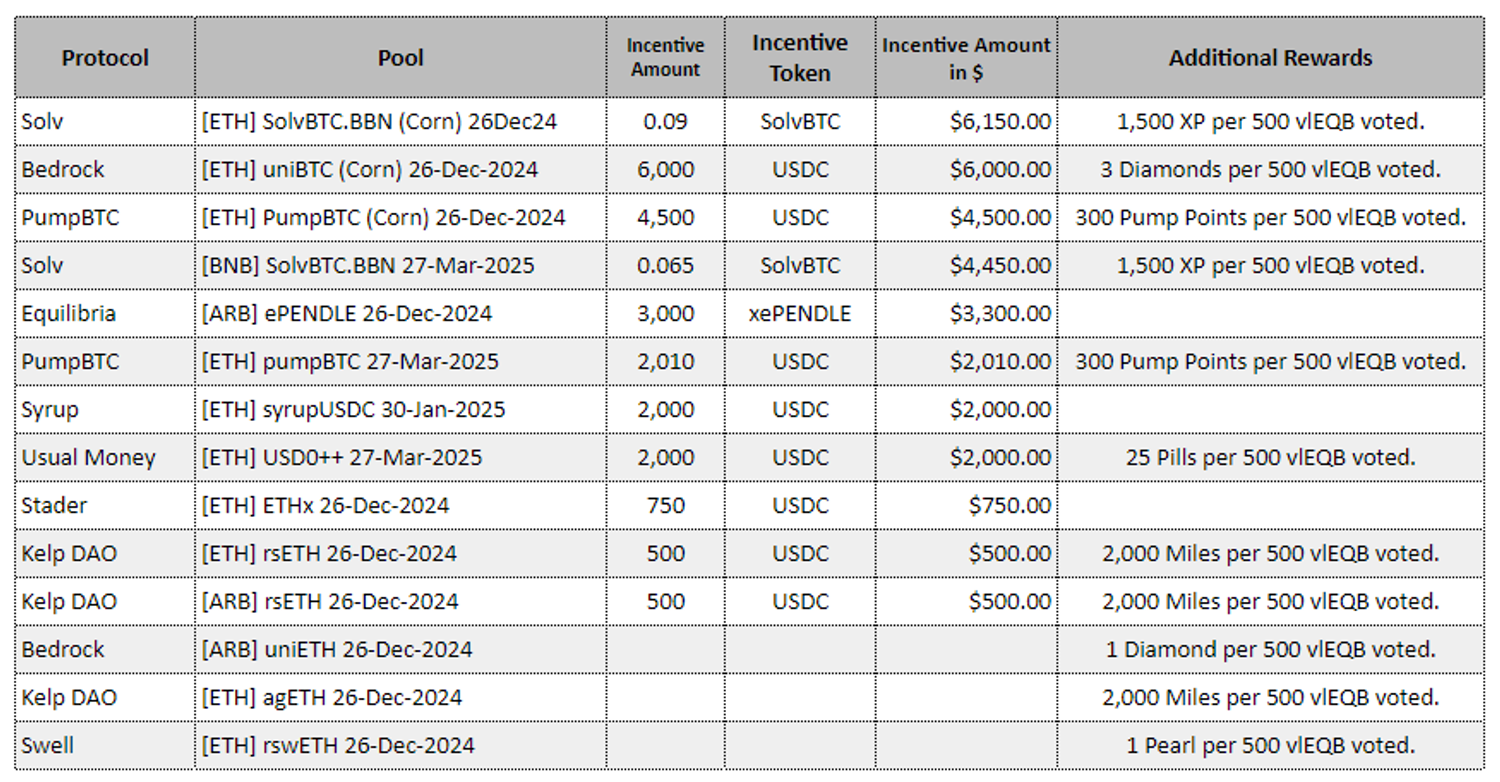Click the Additional Rewards column header
The height and width of the screenshot is (782, 1500).
[x=1270, y=58]
